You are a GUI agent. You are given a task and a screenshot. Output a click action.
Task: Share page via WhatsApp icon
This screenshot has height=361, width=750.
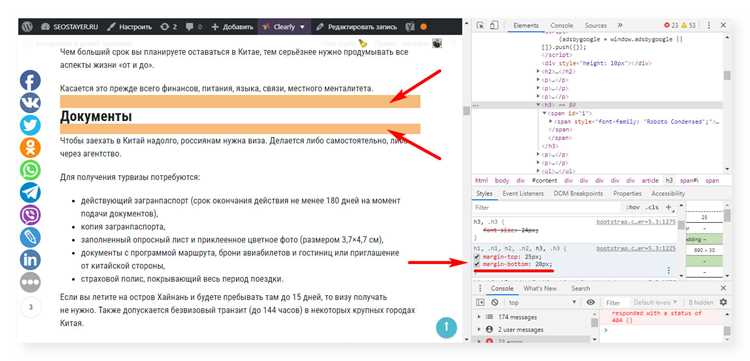30,170
